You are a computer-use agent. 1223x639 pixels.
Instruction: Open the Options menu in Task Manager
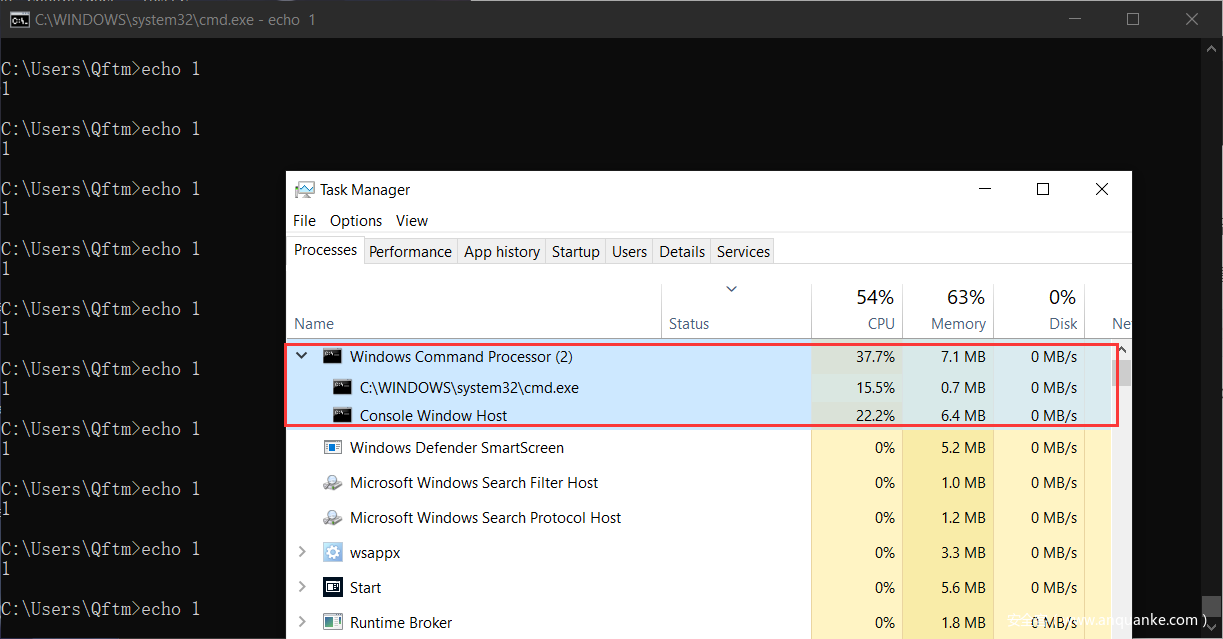point(356,221)
